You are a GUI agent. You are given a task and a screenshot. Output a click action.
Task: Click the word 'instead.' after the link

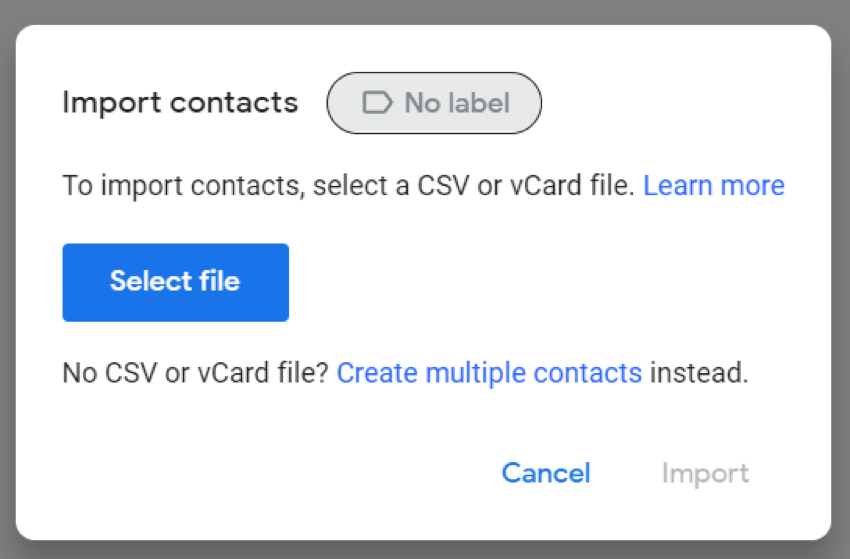(699, 374)
